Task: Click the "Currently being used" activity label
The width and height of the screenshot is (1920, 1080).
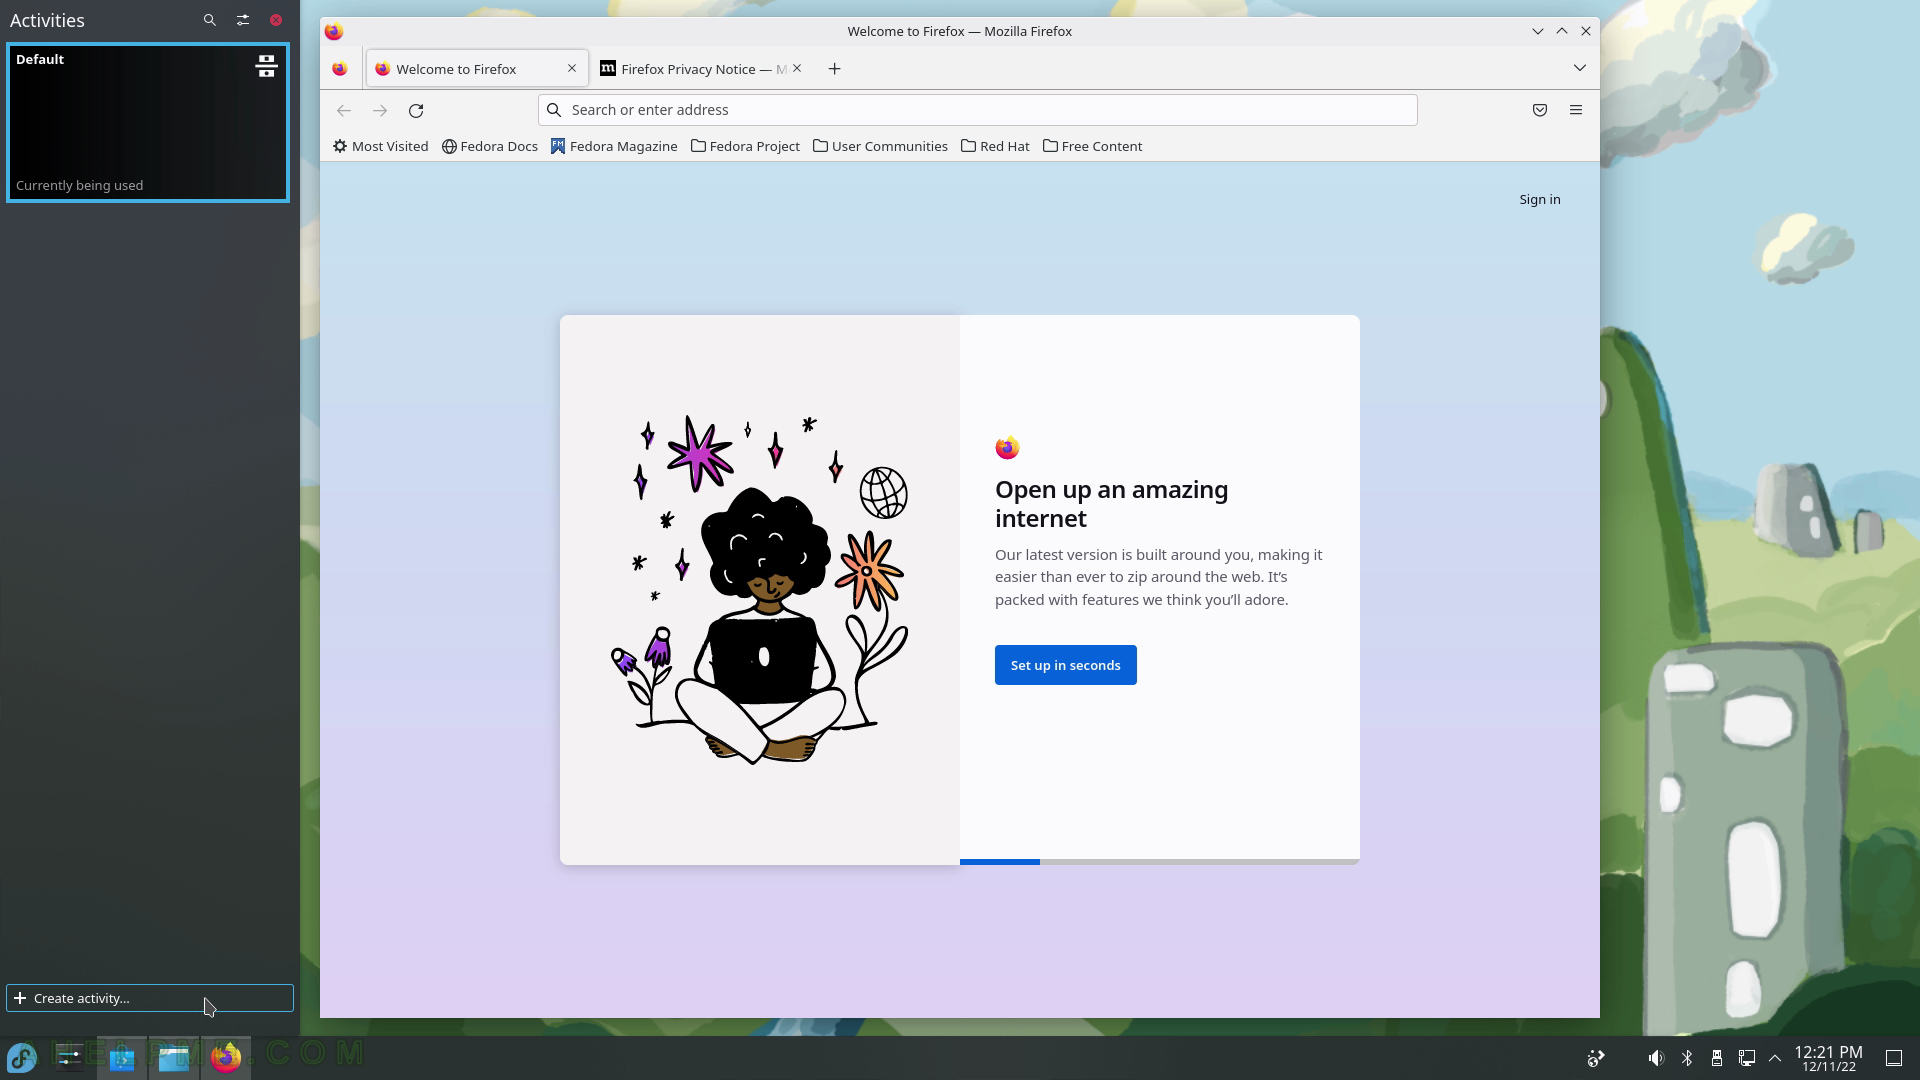Action: (79, 185)
